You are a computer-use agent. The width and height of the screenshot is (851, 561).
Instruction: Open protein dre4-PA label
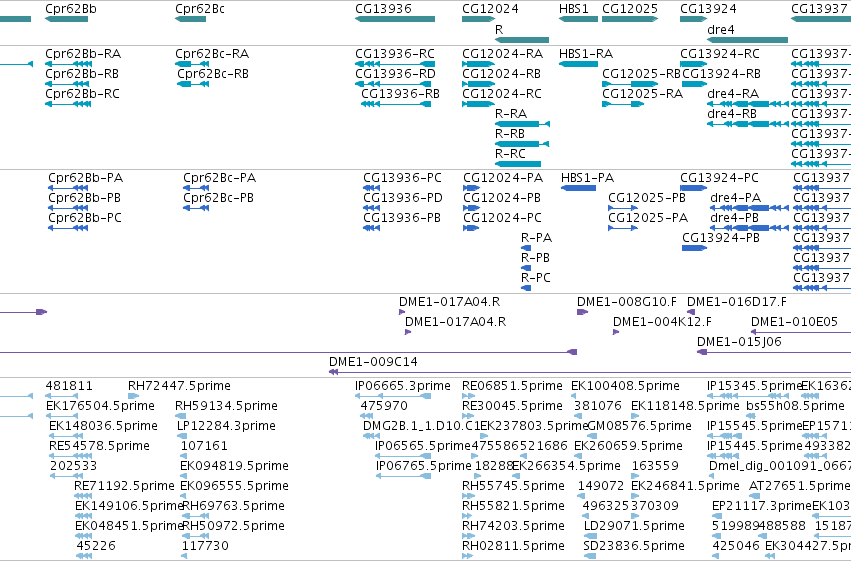[x=736, y=198]
